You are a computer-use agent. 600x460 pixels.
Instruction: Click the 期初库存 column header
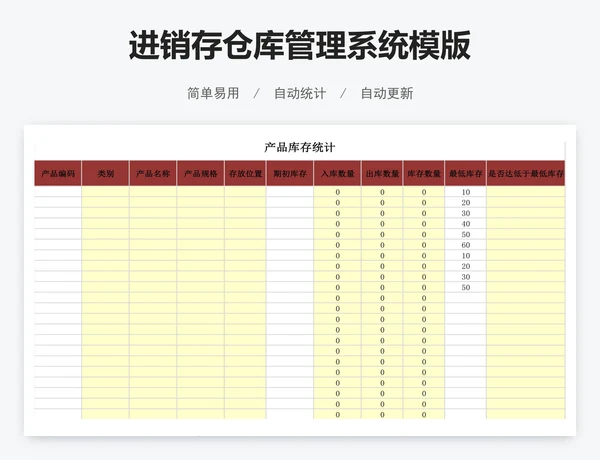point(290,173)
